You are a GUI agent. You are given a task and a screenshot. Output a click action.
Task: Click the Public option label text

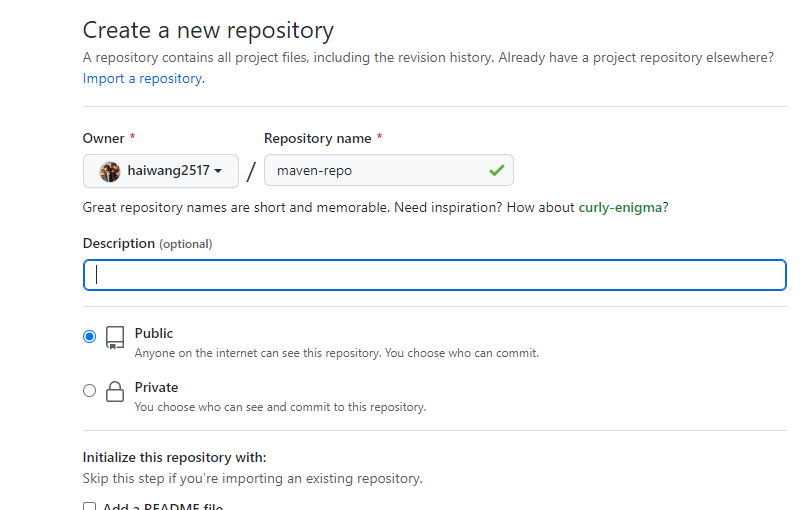coord(154,333)
